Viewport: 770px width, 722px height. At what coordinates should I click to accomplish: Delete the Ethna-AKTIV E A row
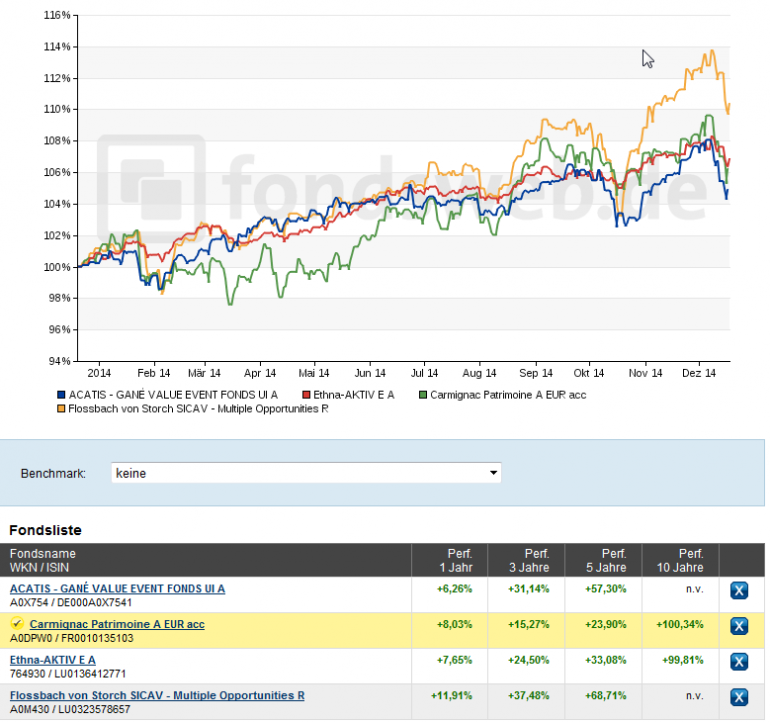[x=739, y=662]
